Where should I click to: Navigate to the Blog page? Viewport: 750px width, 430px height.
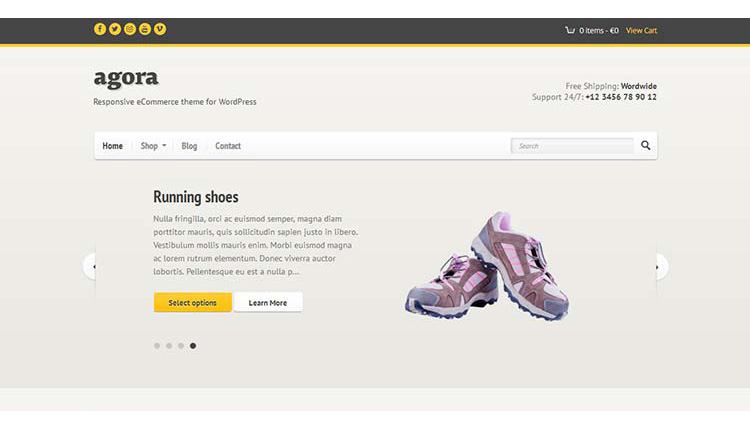click(x=189, y=146)
